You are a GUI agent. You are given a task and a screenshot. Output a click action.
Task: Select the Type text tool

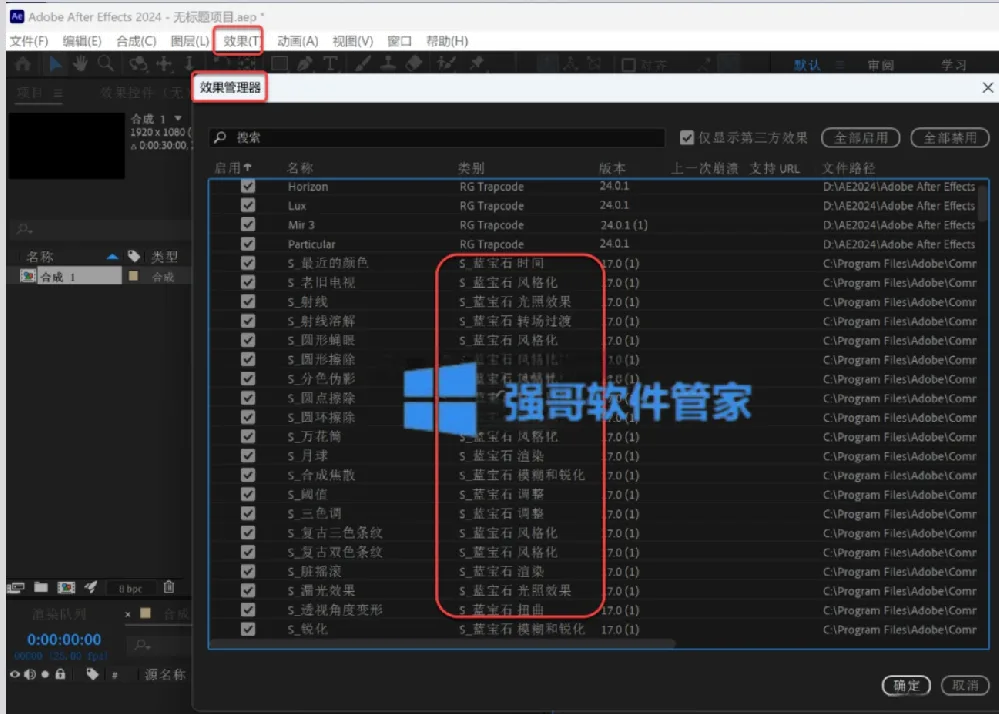(330, 64)
